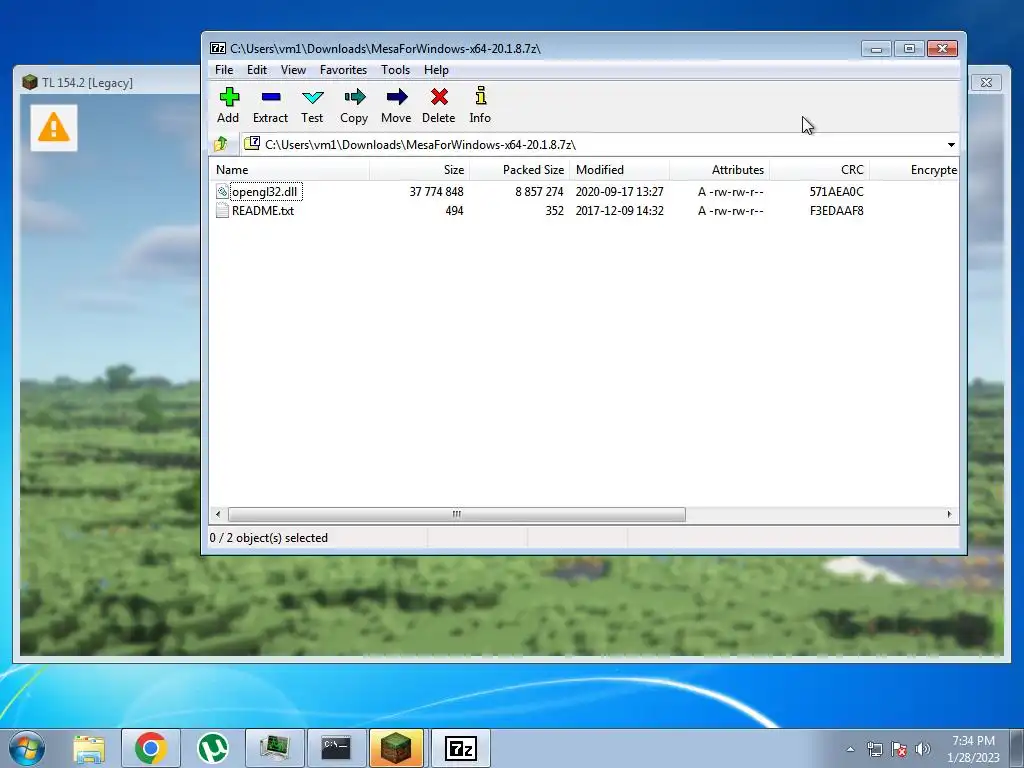Click the TL 154.2 [Legacy] title bar

click(88, 82)
